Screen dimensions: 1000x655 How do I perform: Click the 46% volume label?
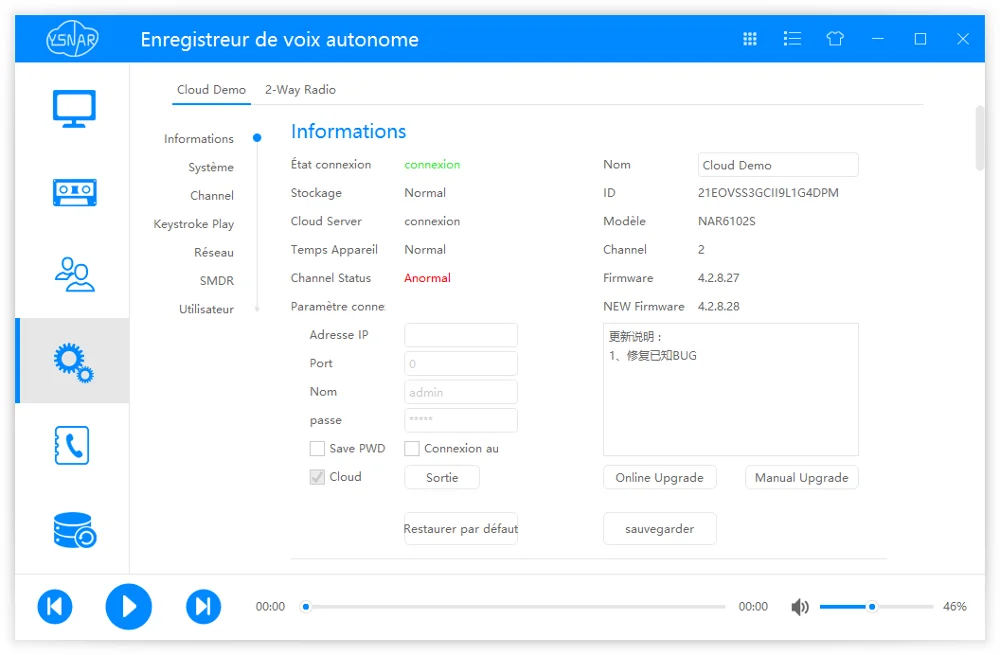[955, 607]
